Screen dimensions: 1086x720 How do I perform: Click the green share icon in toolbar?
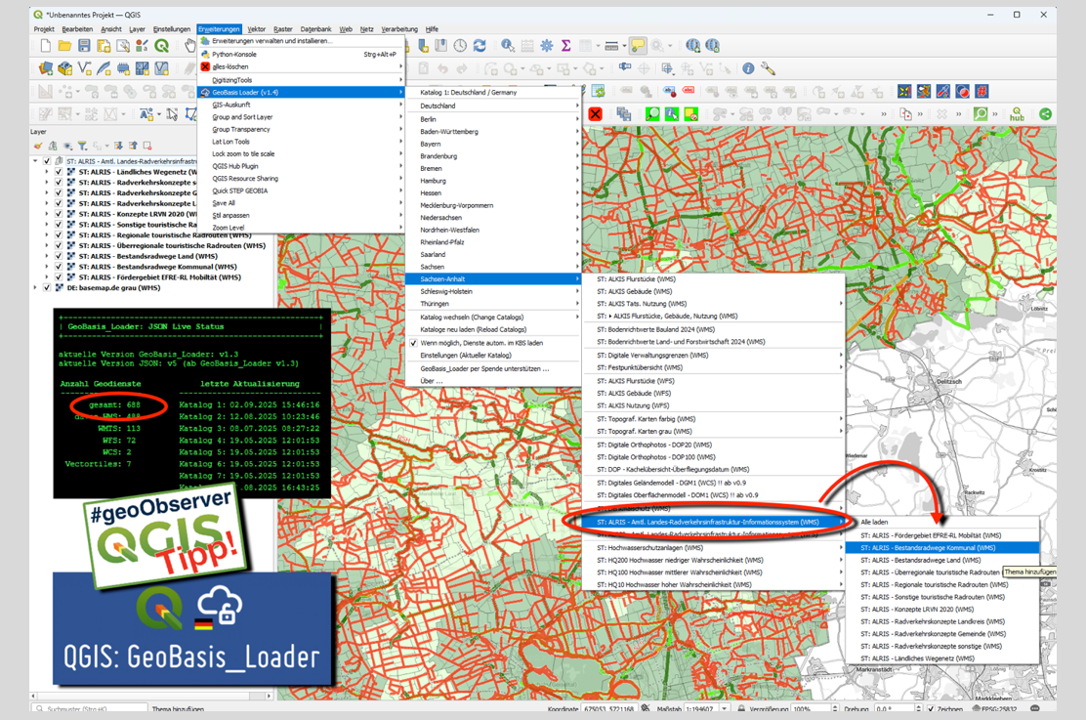pos(1045,114)
